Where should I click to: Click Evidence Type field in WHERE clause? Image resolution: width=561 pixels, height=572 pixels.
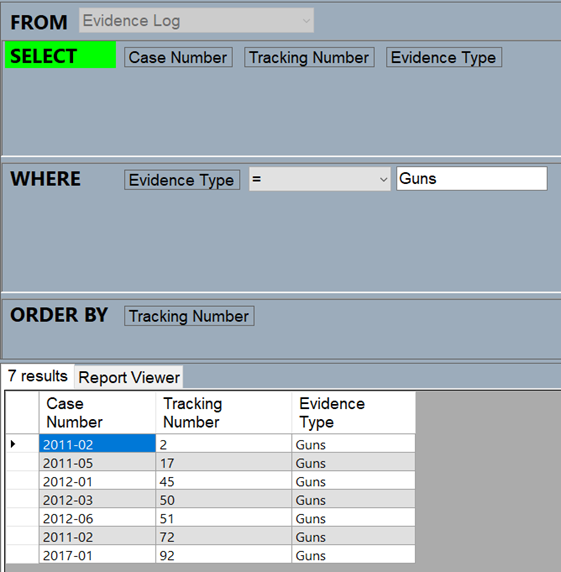point(182,180)
